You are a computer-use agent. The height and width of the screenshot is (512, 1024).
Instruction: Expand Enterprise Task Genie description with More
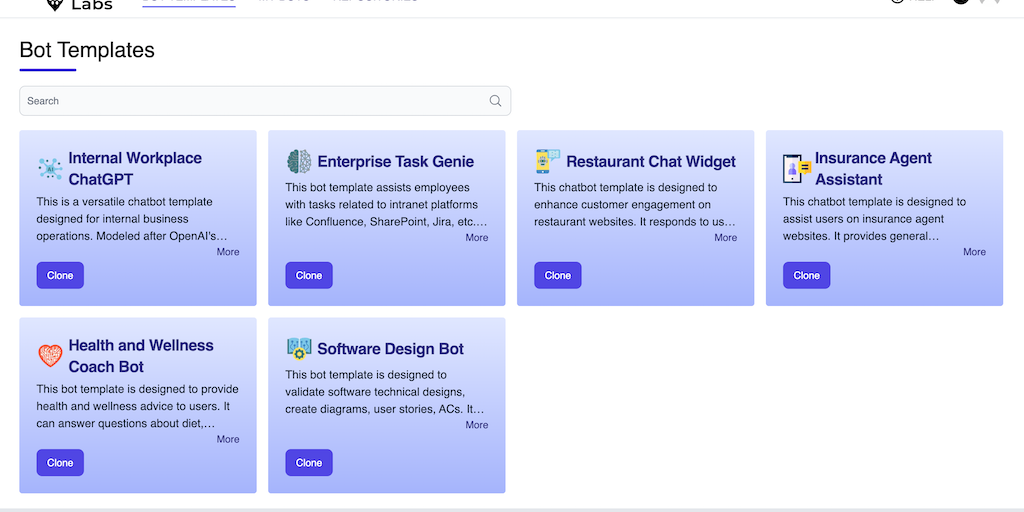[x=477, y=238]
